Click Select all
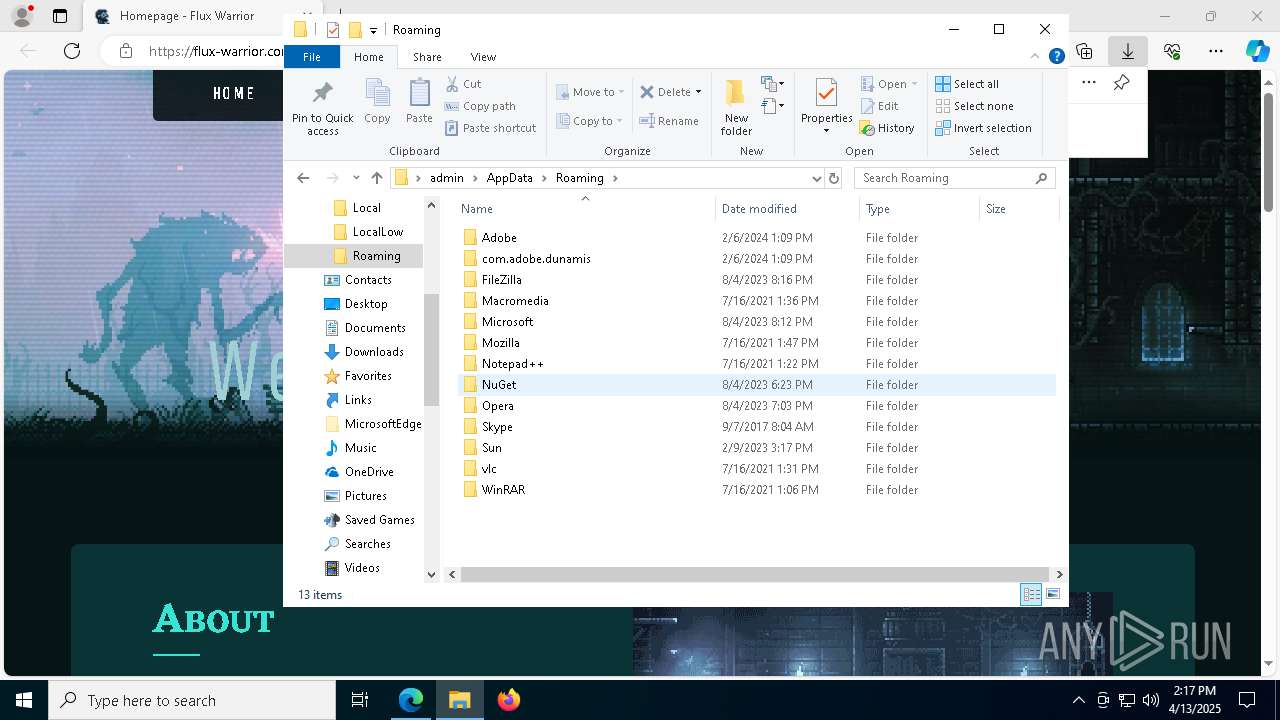The width and height of the screenshot is (1280, 720). 967,84
